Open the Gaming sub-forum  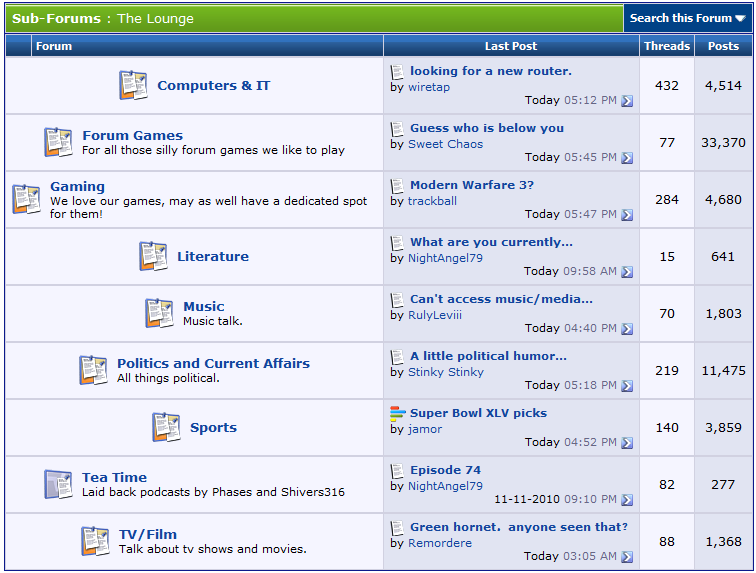click(77, 186)
